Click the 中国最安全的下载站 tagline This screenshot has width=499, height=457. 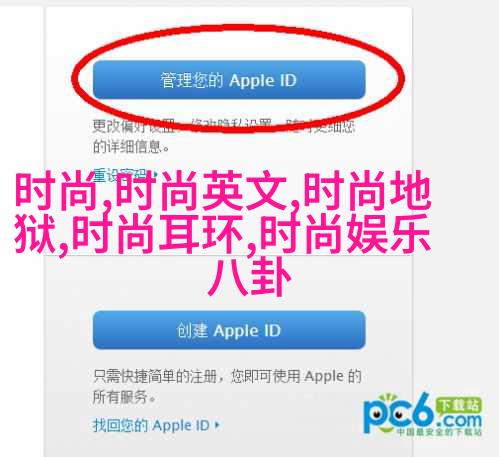(x=439, y=432)
